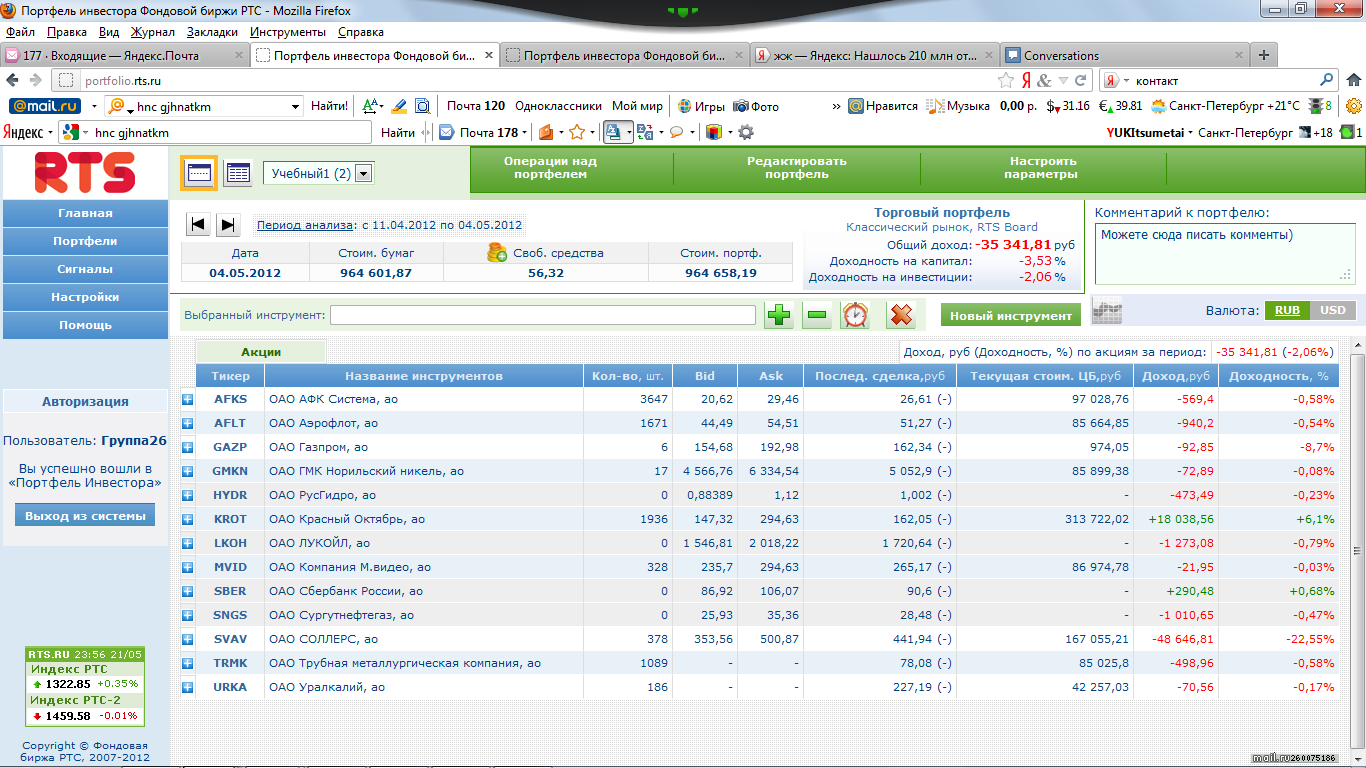Switch to the Яндекс.Почта Входящие tab
Viewport: 1366px width, 768px height.
point(124,56)
